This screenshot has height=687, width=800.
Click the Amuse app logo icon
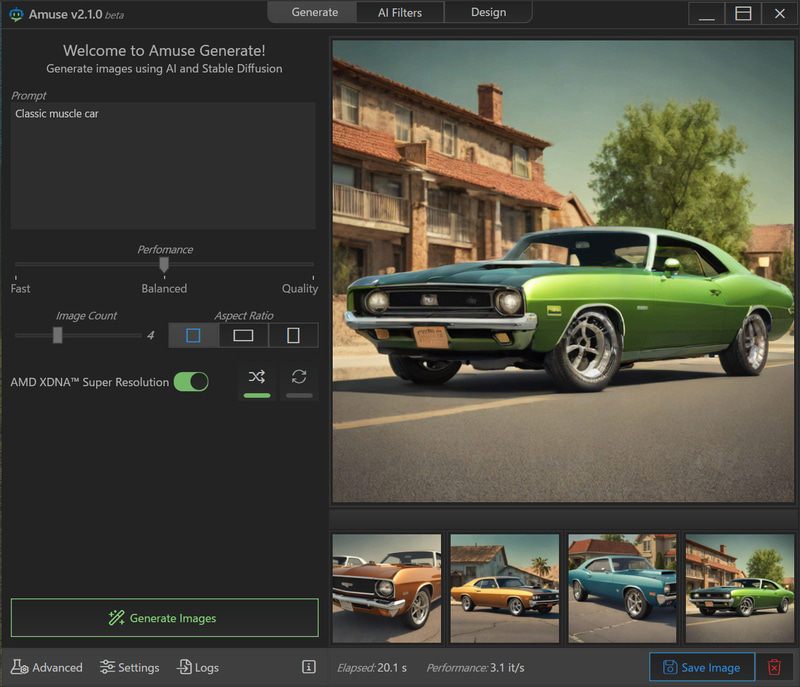pyautogui.click(x=15, y=14)
